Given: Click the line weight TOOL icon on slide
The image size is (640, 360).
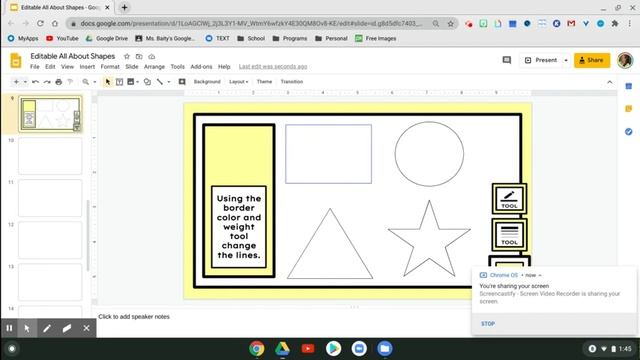Looking at the screenshot, I should point(509,235).
